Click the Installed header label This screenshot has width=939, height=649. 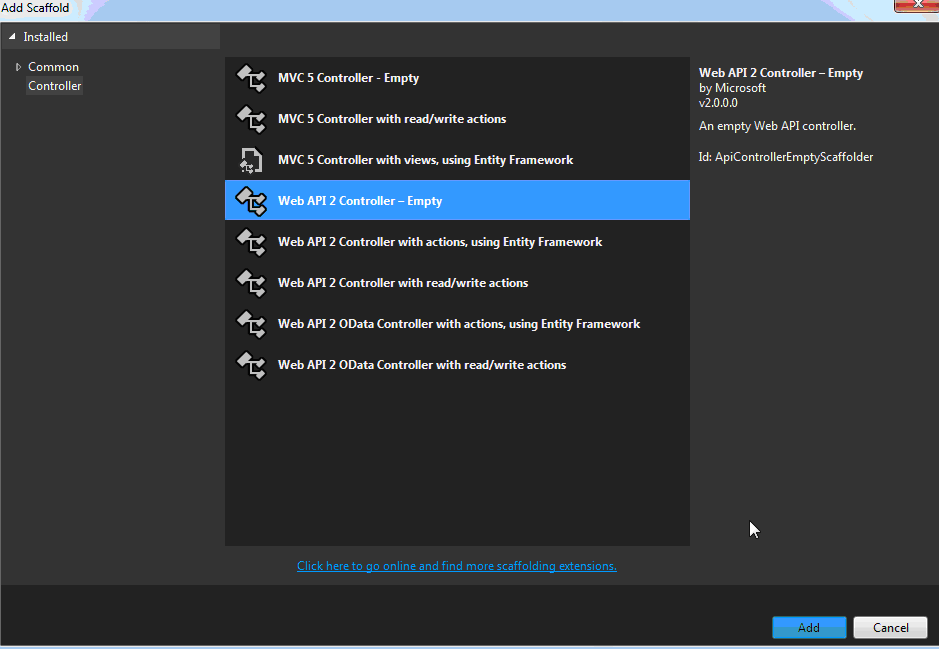pos(46,37)
